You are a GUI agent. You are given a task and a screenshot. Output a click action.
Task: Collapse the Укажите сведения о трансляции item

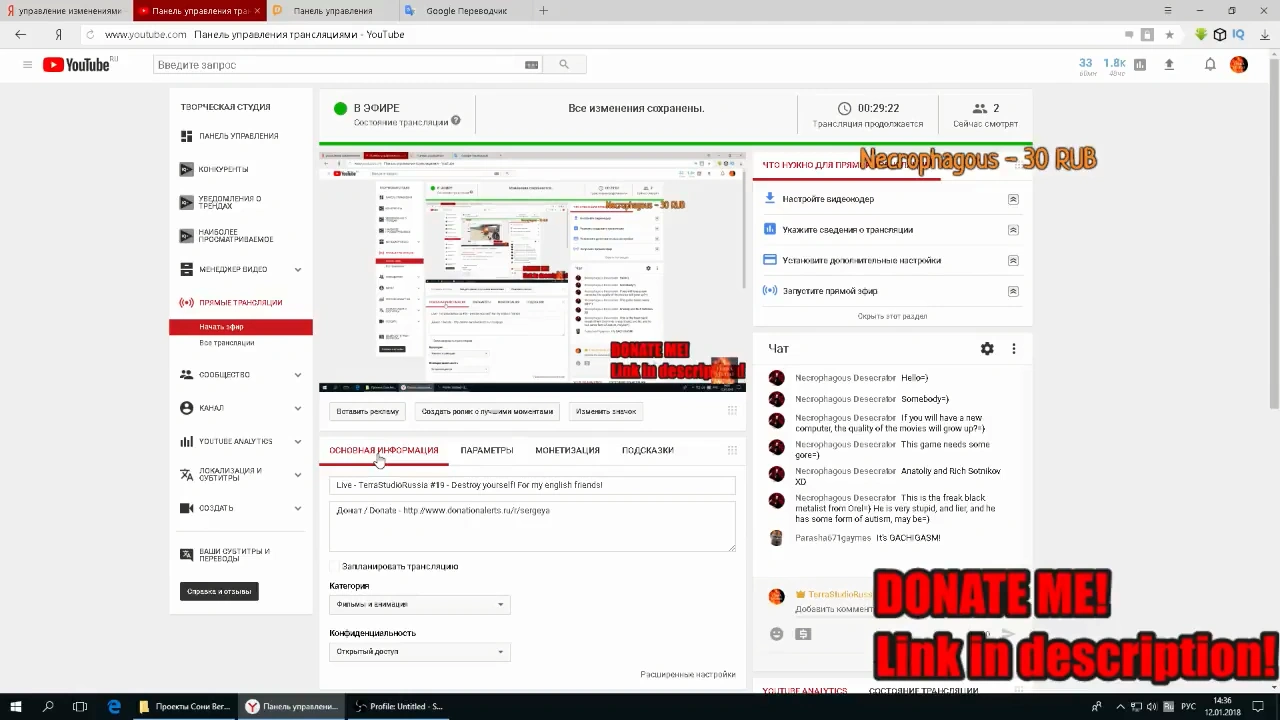click(x=1013, y=230)
